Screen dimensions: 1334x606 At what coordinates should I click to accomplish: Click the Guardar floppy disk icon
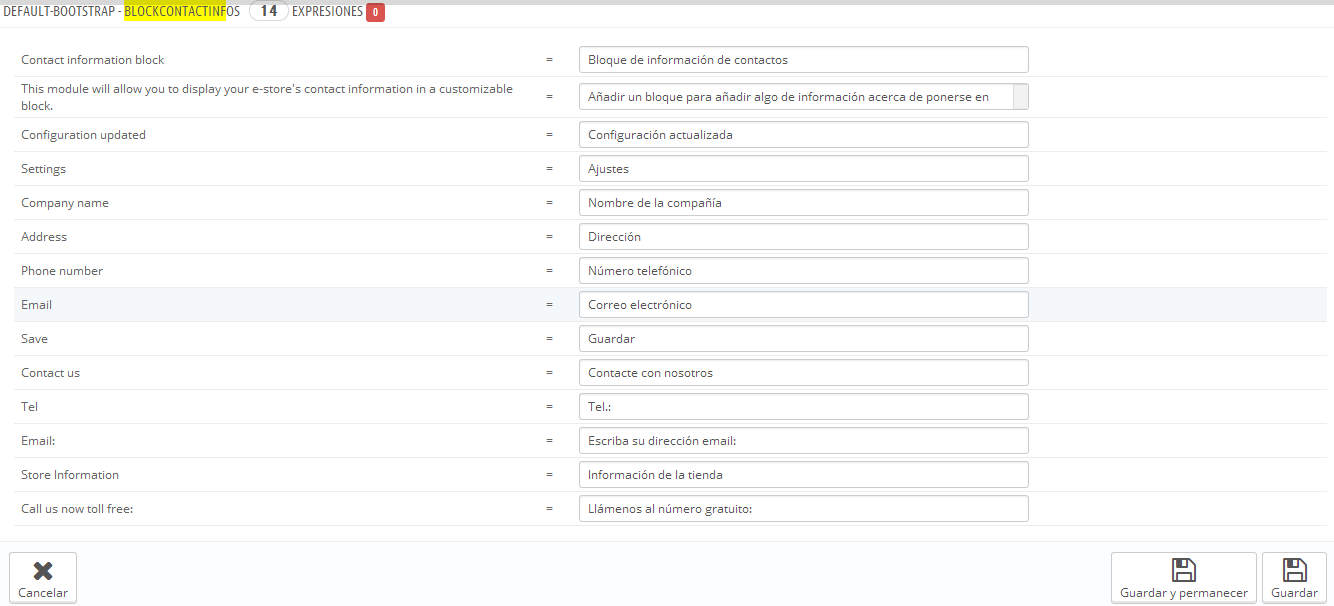point(1294,571)
